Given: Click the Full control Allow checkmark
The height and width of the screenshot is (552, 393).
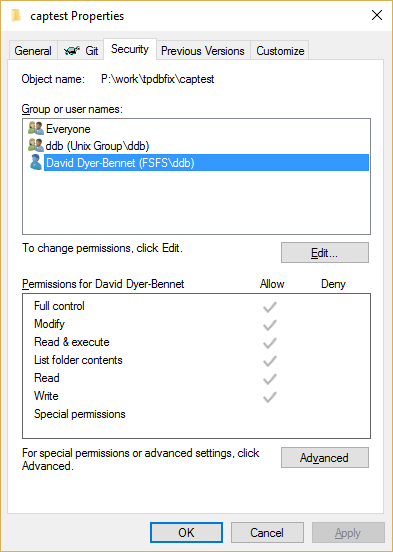Looking at the screenshot, I should point(270,307).
